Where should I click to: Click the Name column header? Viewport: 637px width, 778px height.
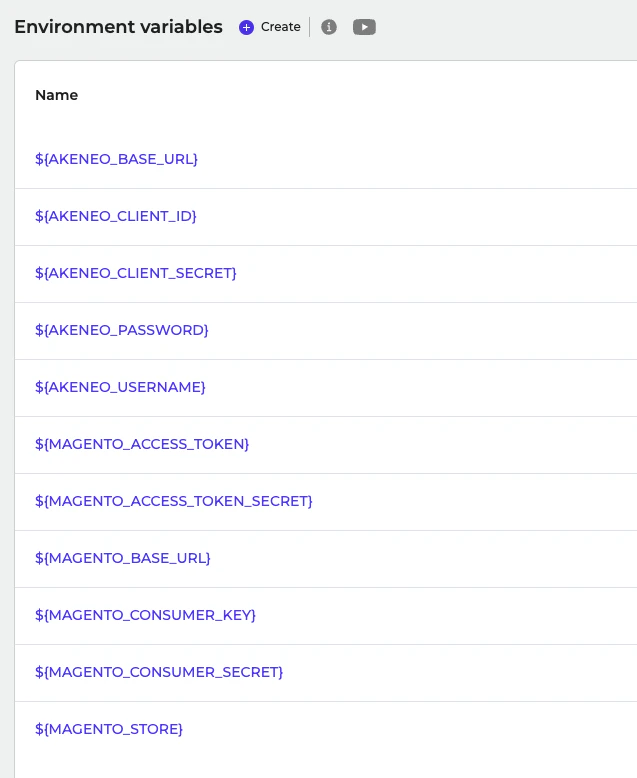[x=57, y=95]
